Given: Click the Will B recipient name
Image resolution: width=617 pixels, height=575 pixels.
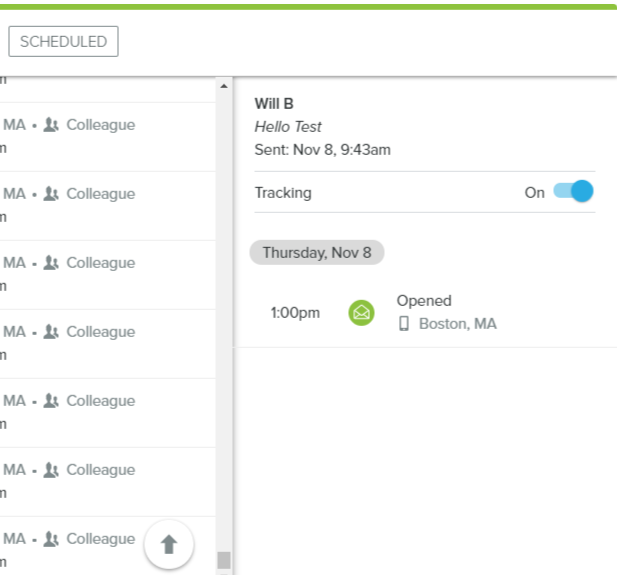Looking at the screenshot, I should (274, 104).
